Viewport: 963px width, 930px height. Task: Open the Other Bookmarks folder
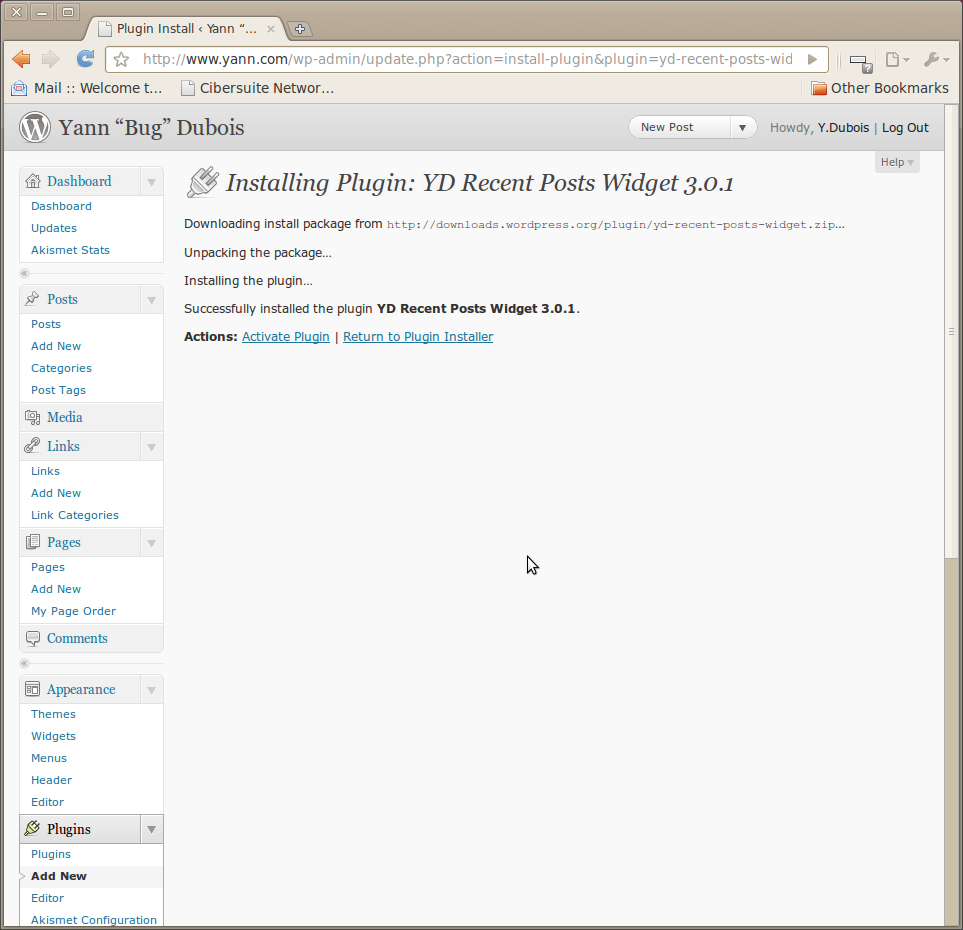[x=879, y=88]
